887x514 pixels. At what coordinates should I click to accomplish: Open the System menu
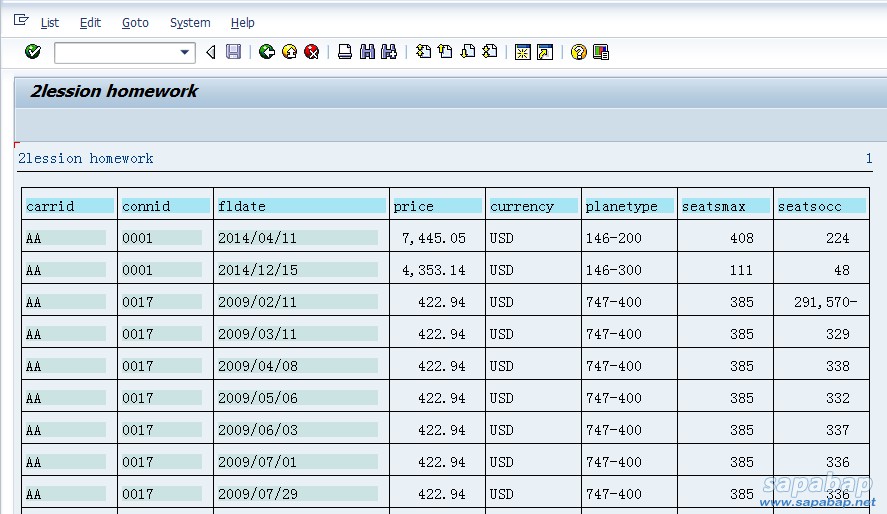click(x=190, y=22)
